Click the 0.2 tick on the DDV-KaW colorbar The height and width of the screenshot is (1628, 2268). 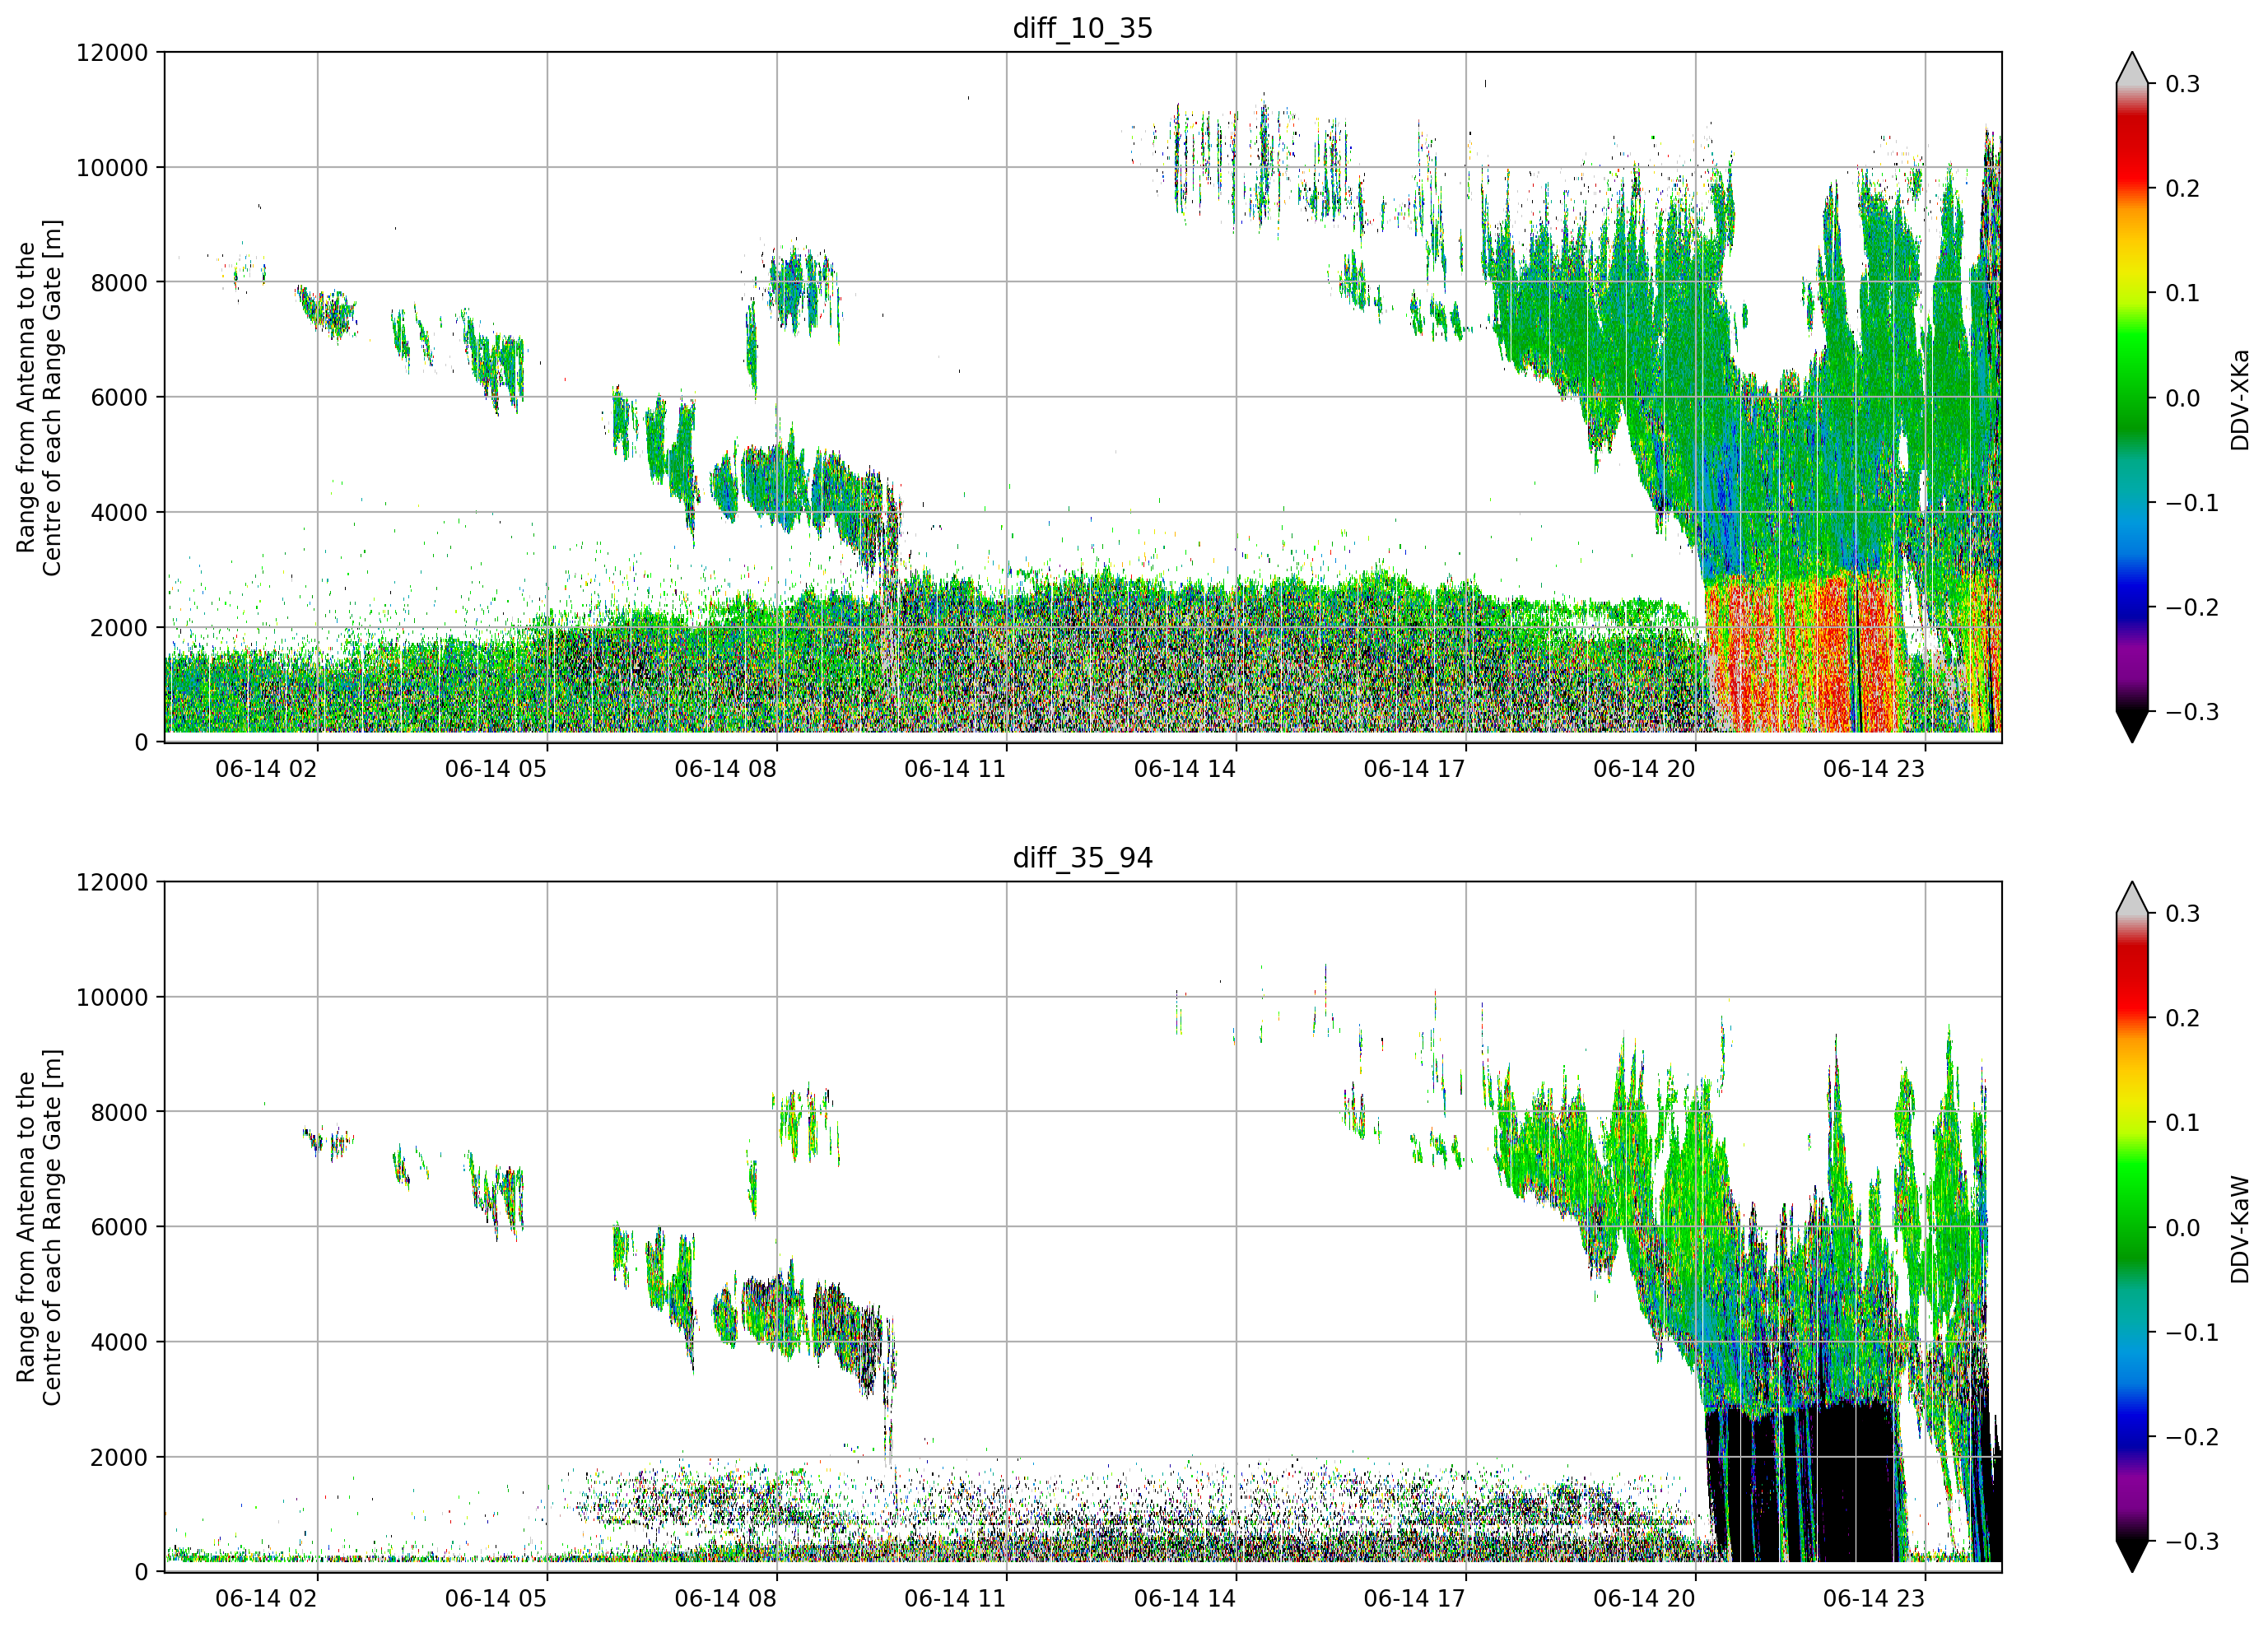pyautogui.click(x=2182, y=1018)
